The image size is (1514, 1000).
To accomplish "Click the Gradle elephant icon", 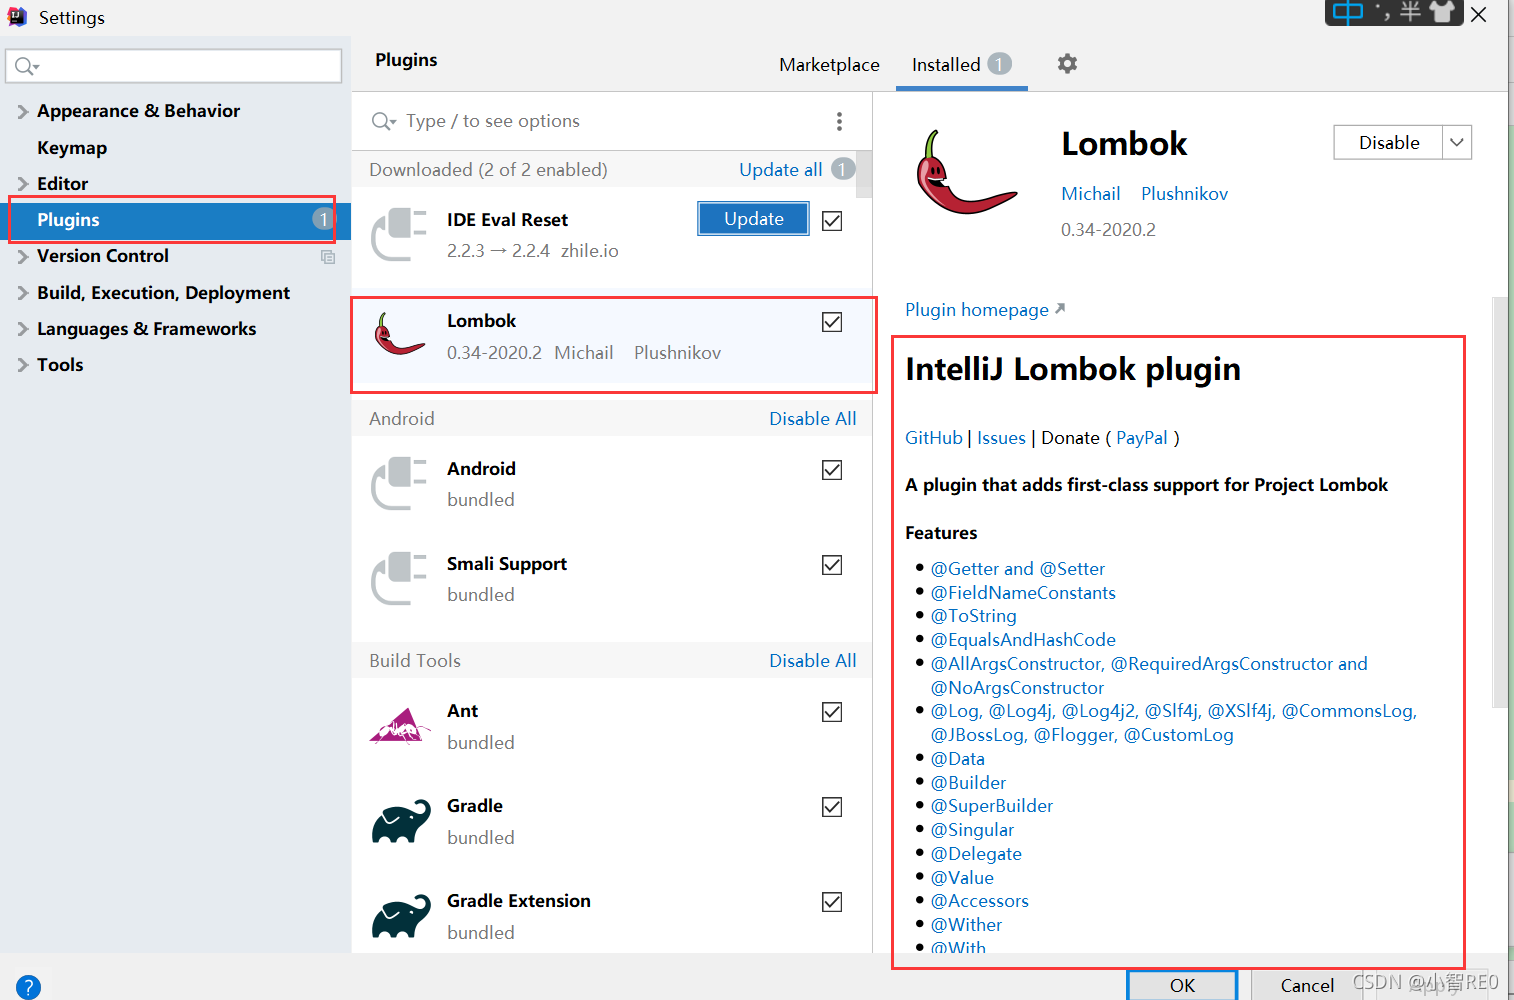I will tap(400, 822).
